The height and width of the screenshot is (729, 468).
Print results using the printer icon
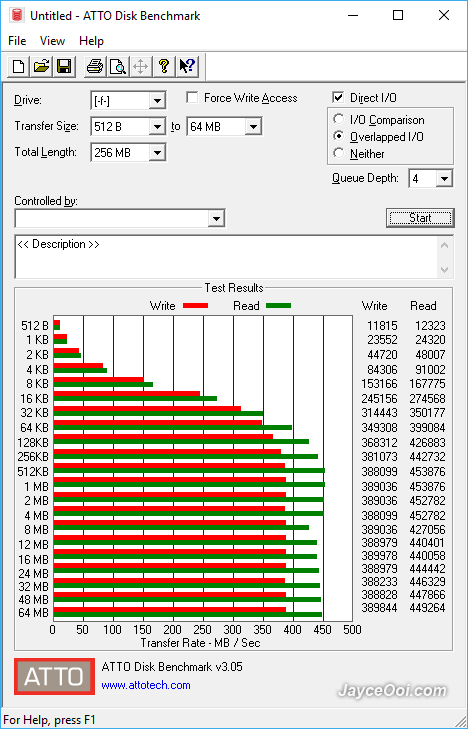[x=95, y=66]
